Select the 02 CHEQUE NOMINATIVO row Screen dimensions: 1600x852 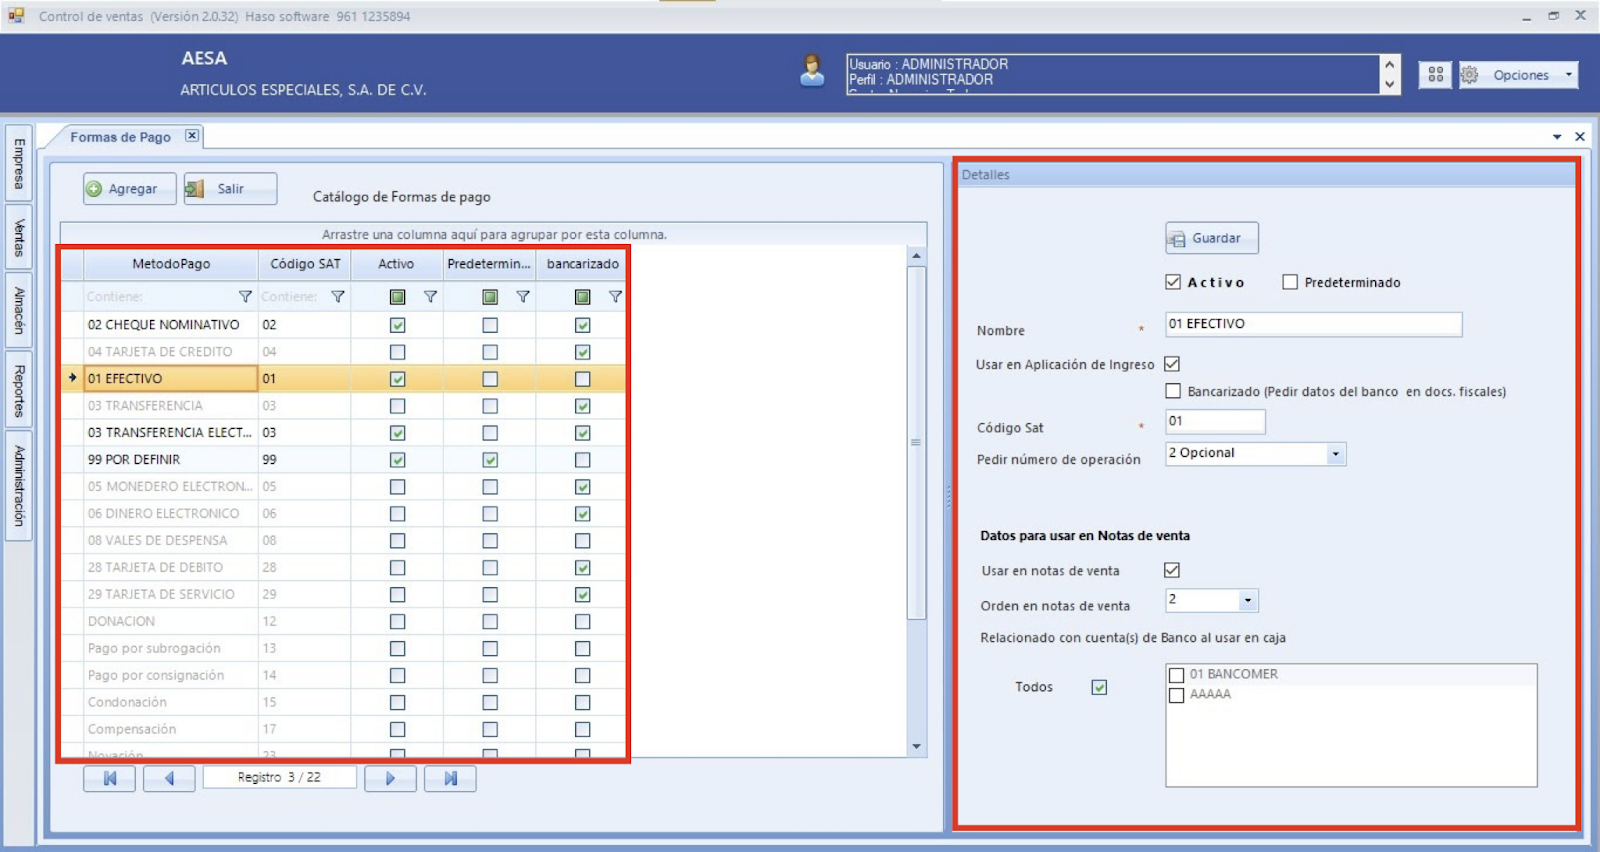click(x=343, y=325)
